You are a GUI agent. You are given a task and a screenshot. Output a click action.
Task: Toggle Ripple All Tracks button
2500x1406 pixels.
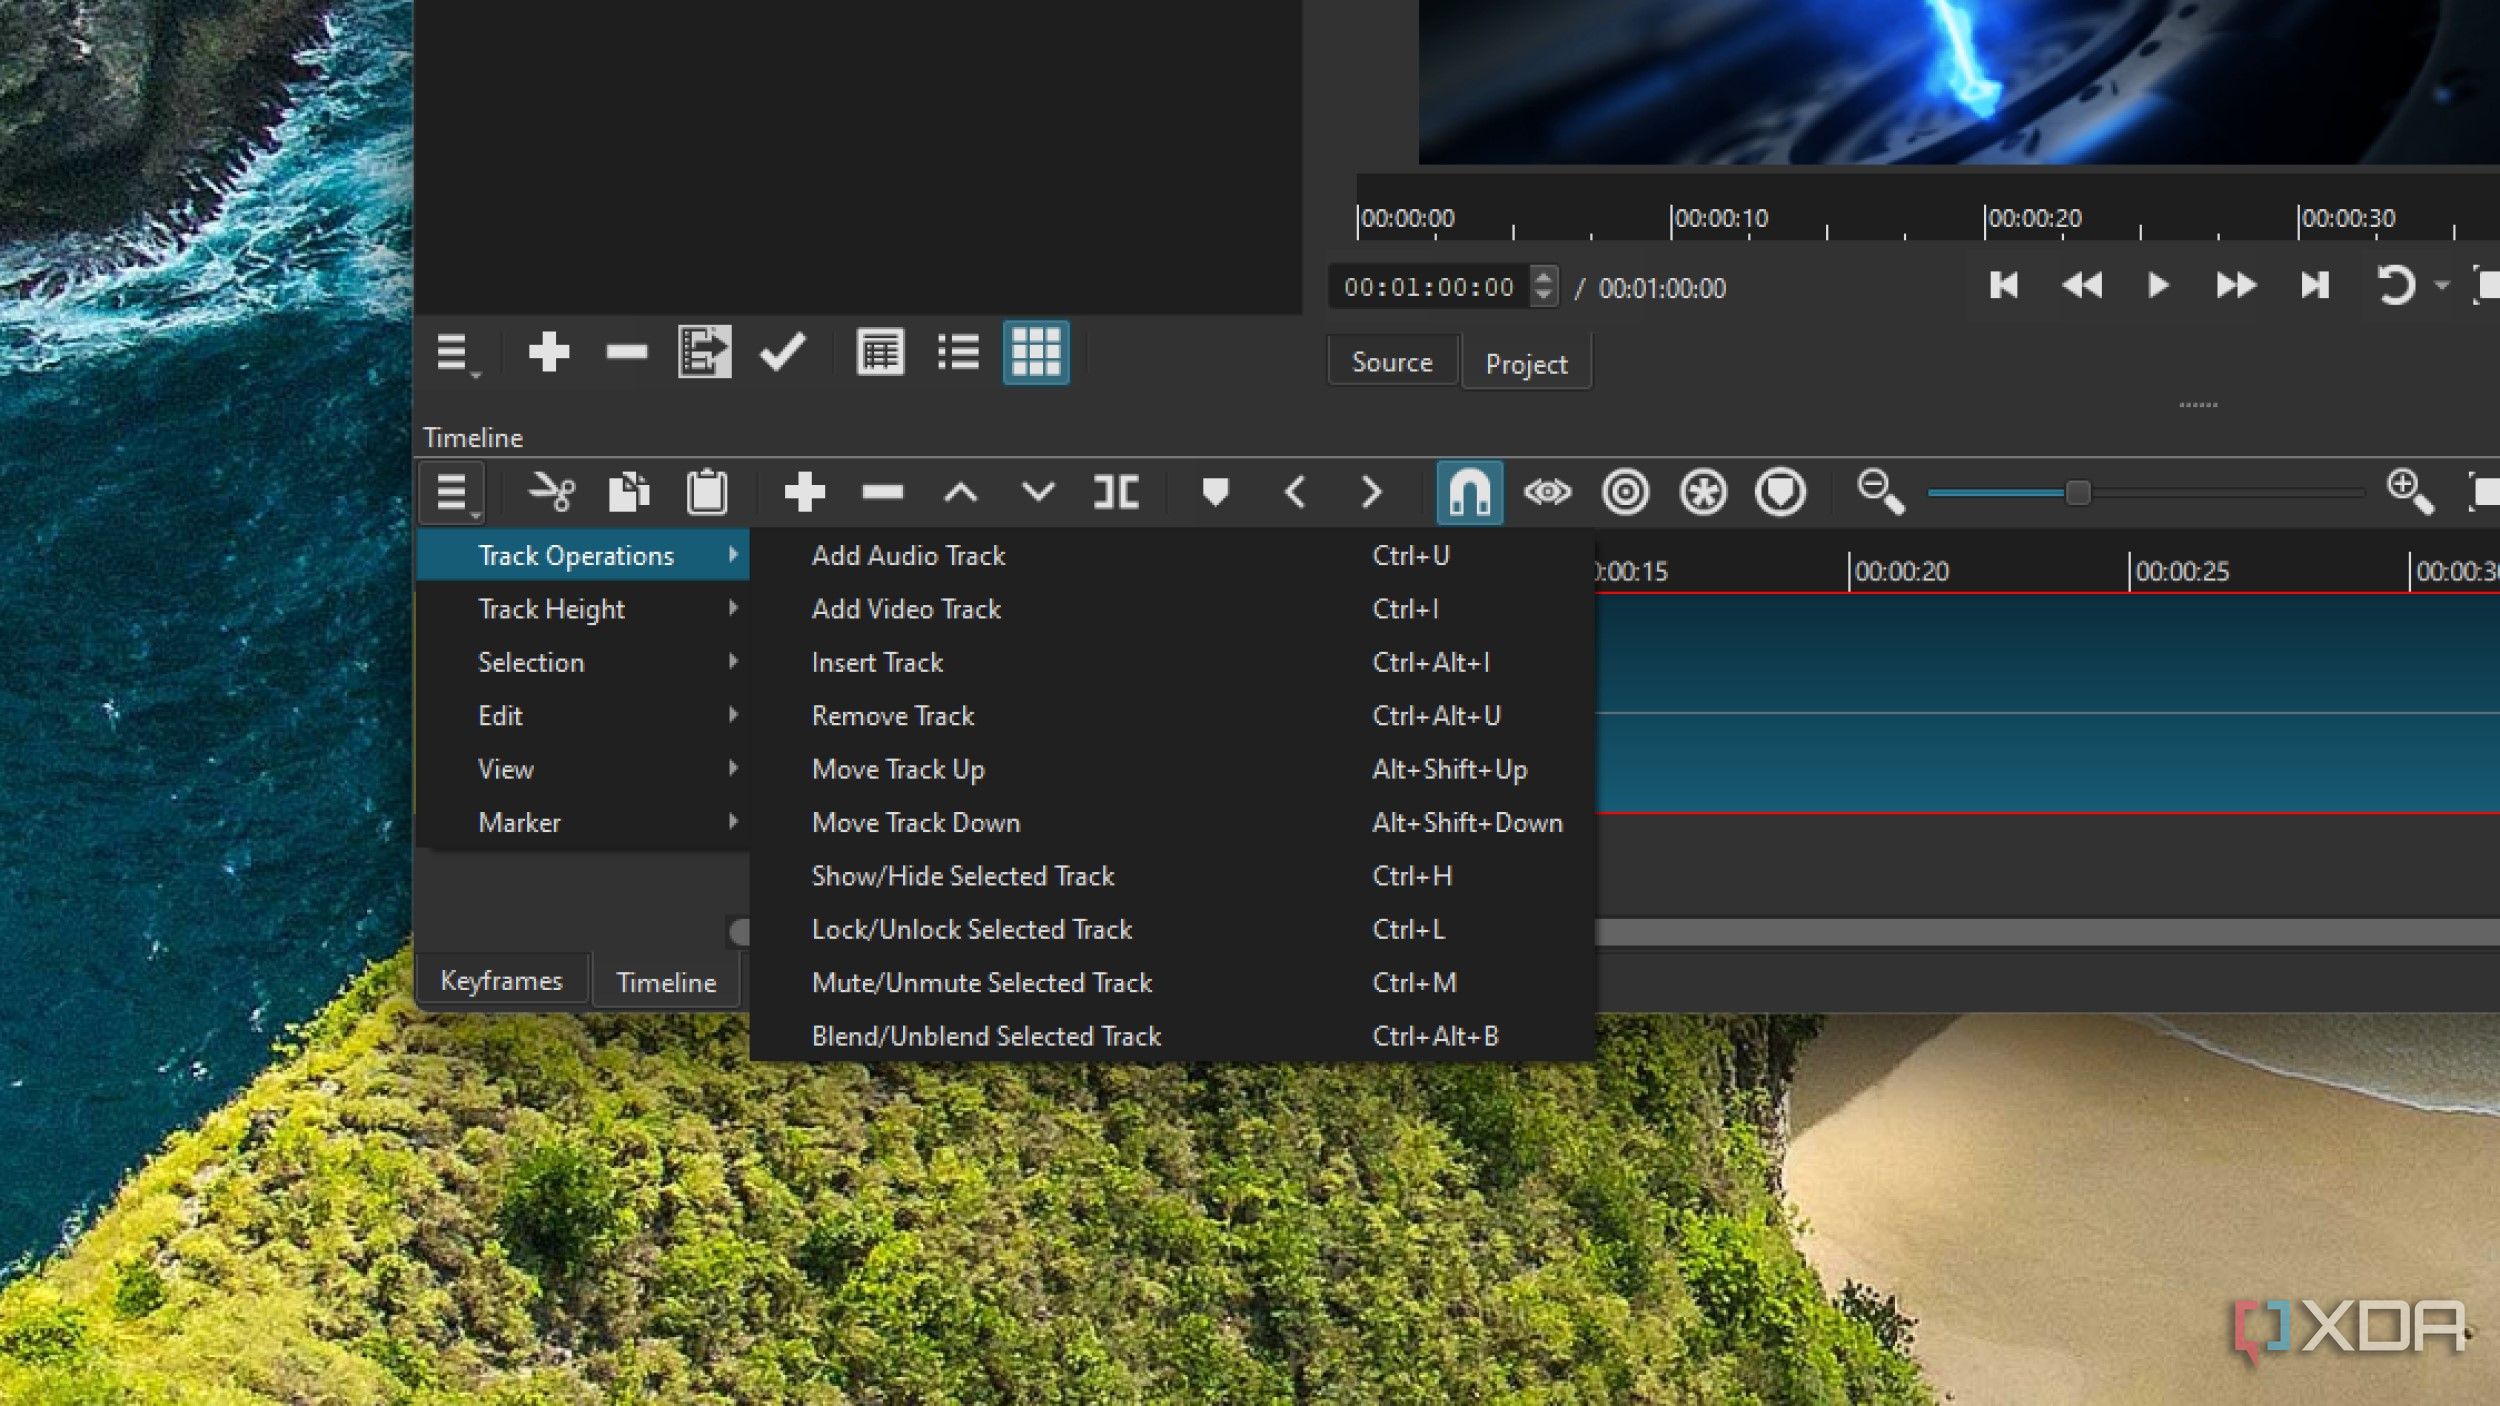tap(1703, 492)
